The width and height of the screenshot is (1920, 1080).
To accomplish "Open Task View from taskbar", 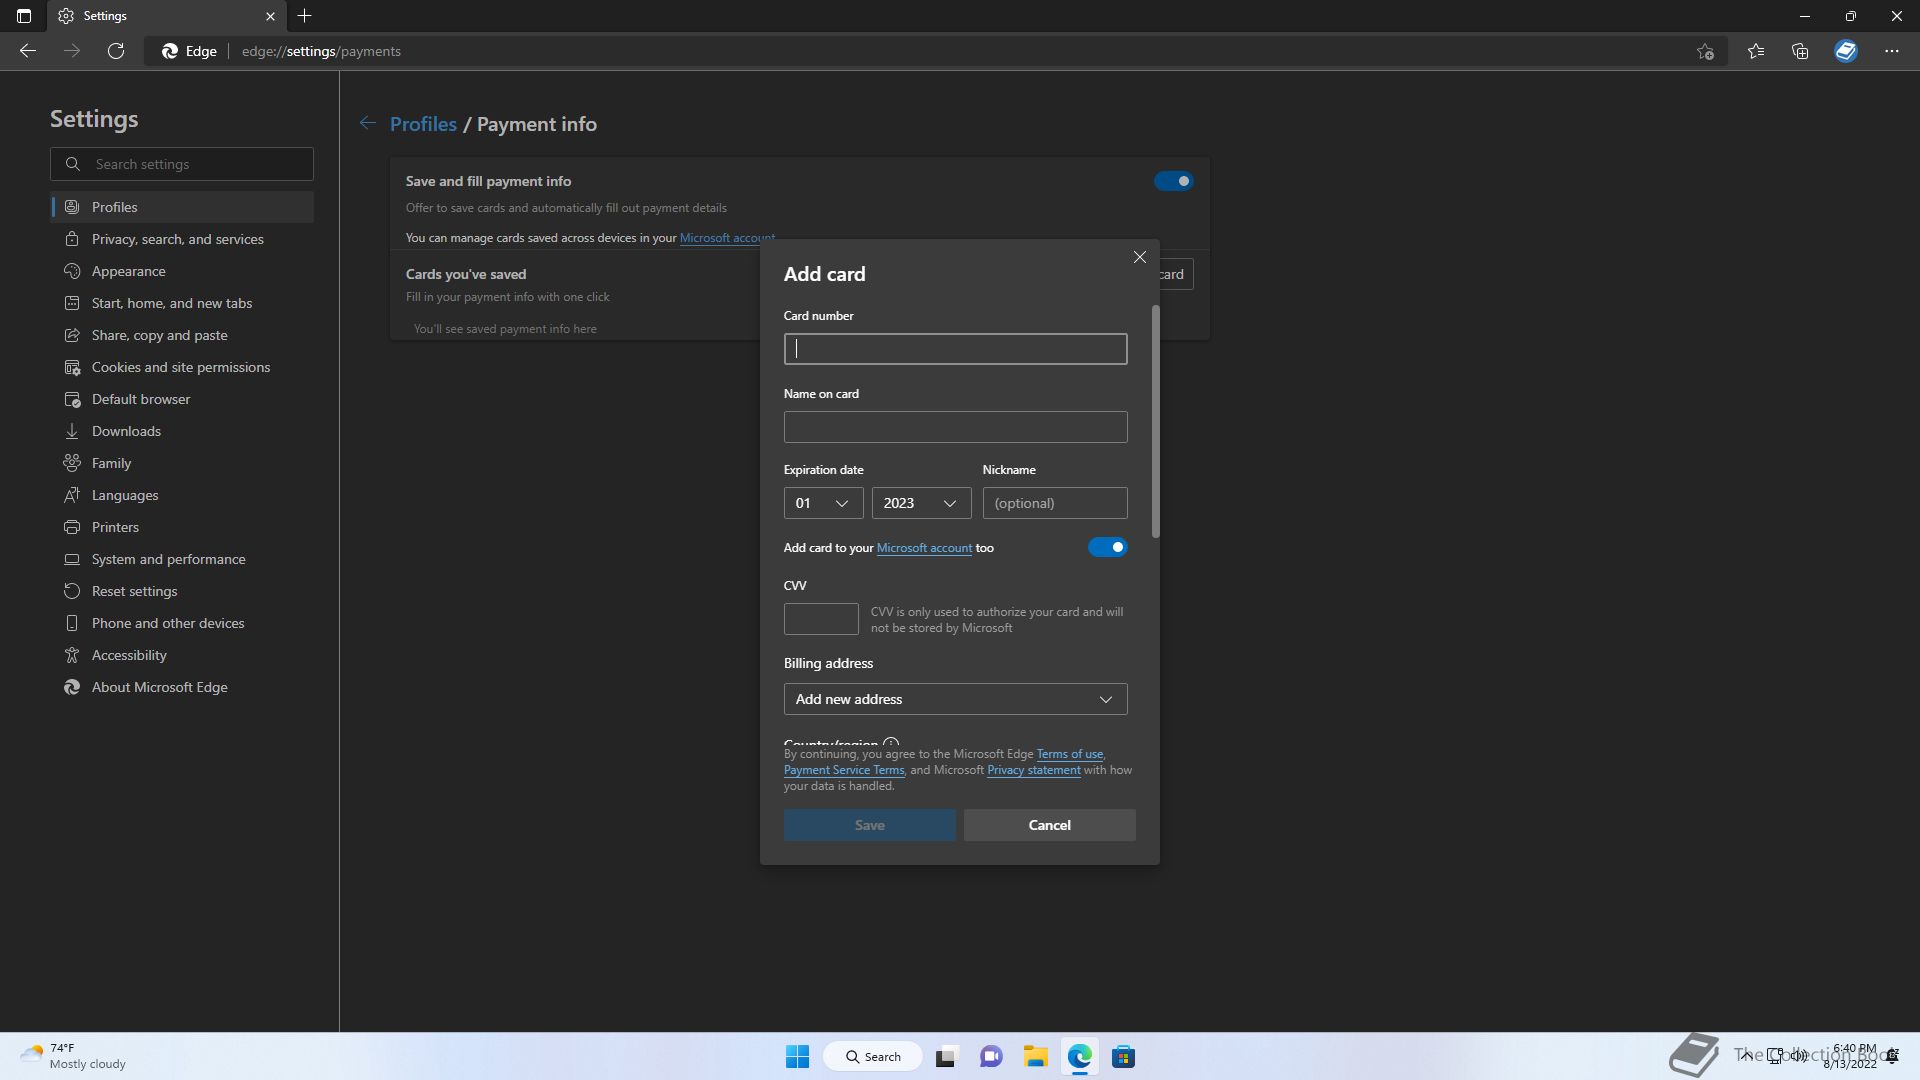I will (x=946, y=1056).
